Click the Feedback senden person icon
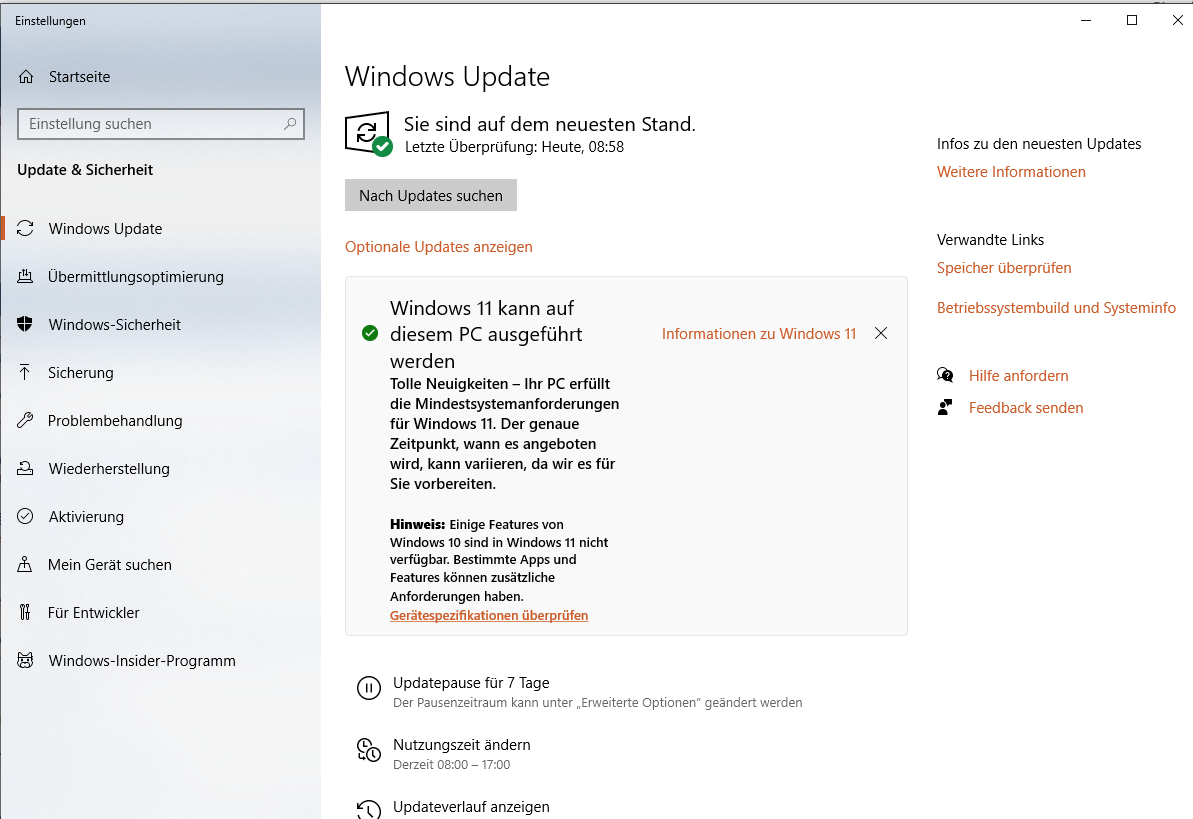 click(945, 407)
